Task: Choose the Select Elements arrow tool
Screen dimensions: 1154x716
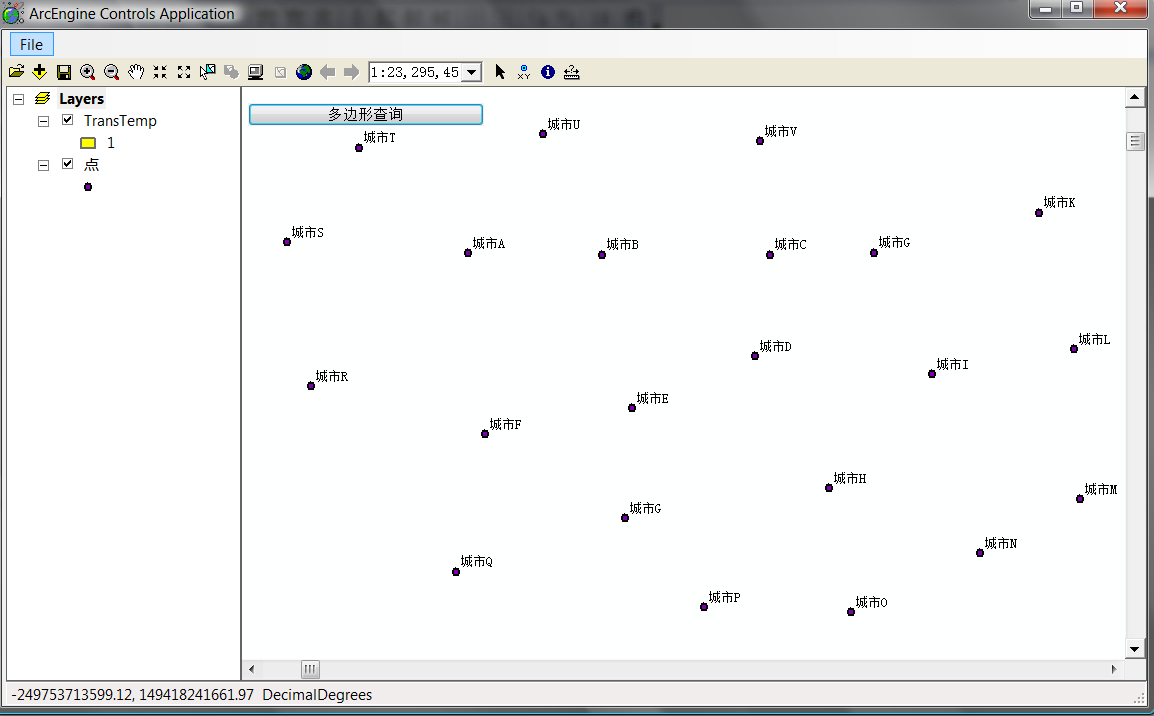Action: pos(500,72)
